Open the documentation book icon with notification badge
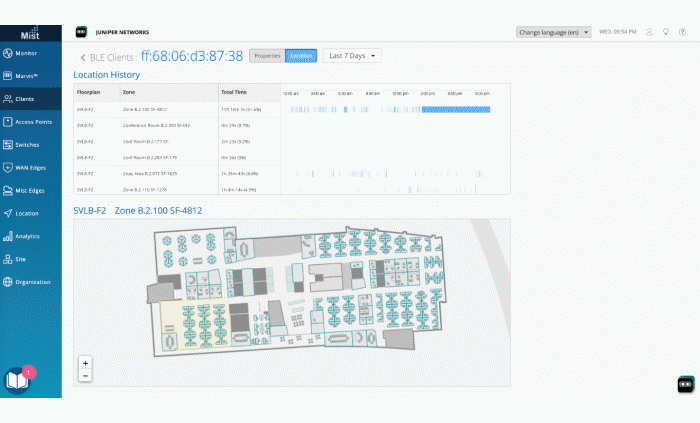 (17, 381)
